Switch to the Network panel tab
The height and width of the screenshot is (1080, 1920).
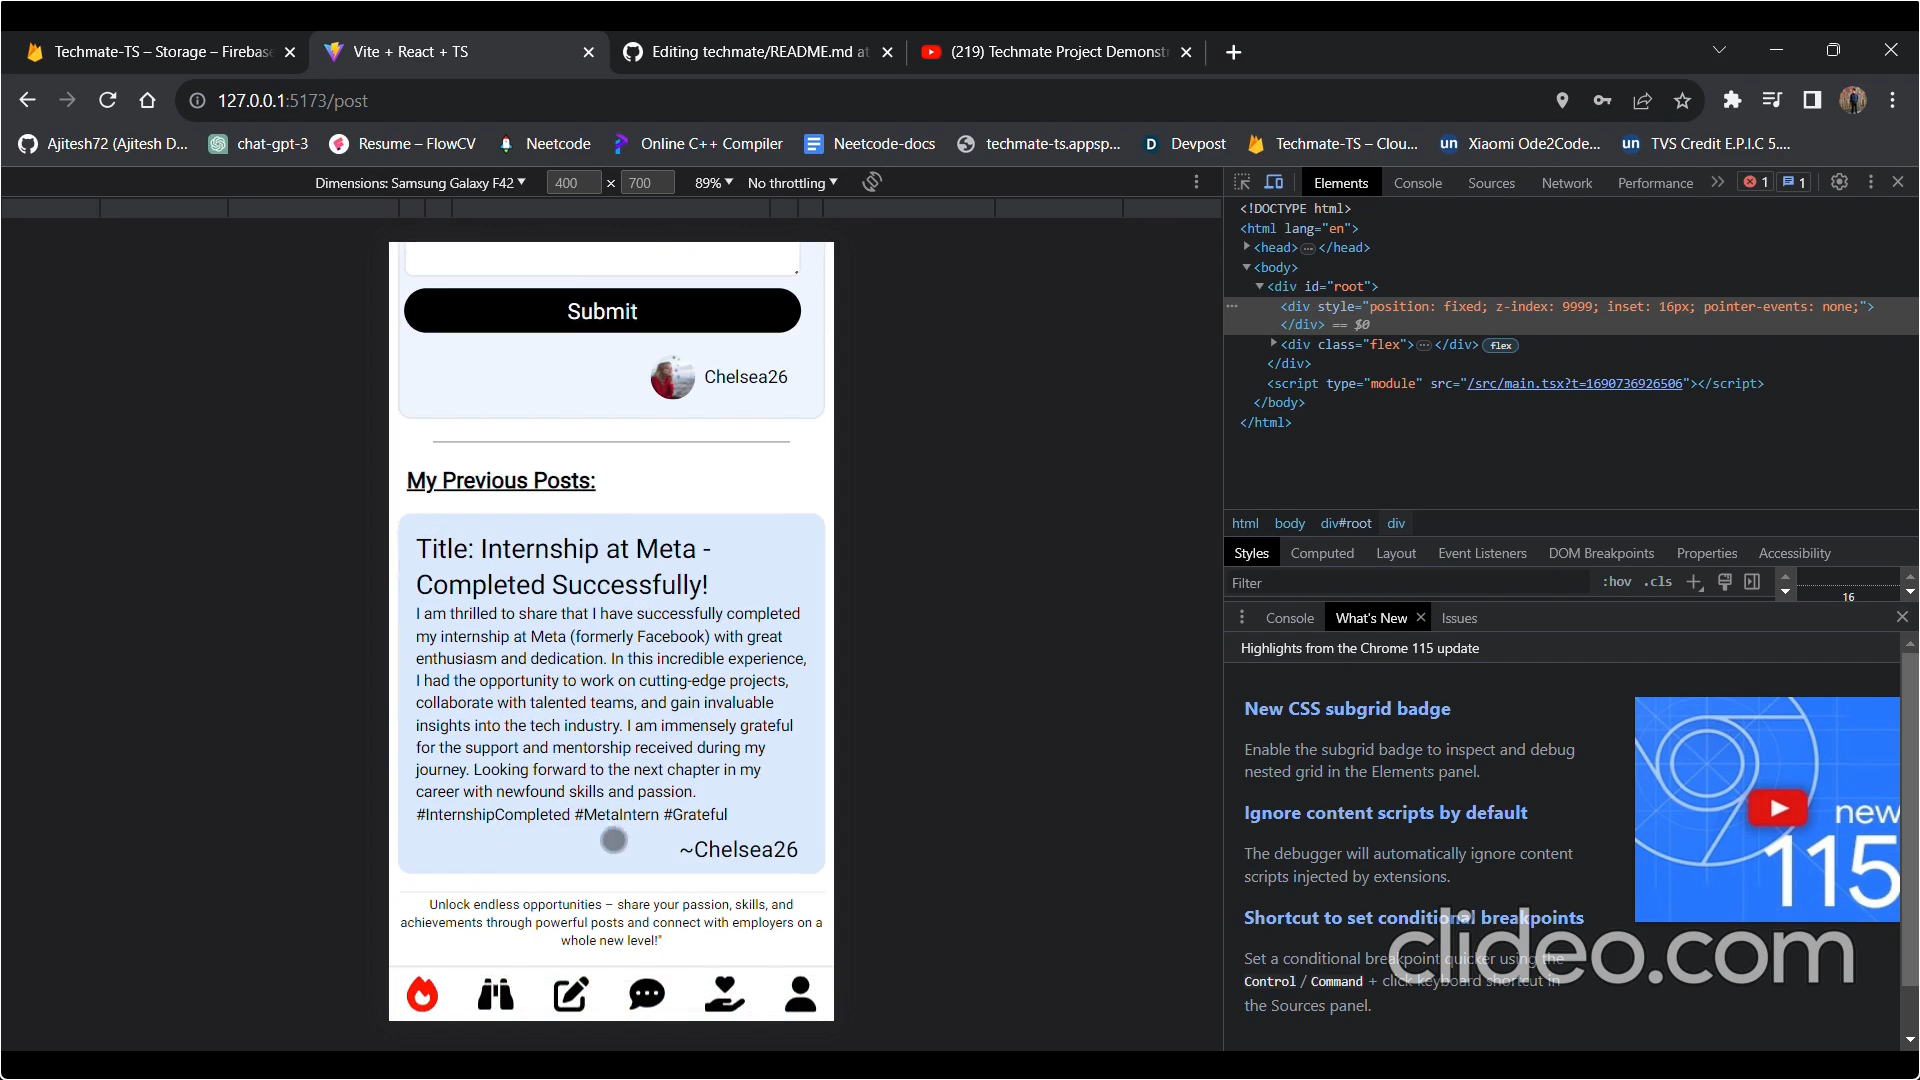(1566, 183)
